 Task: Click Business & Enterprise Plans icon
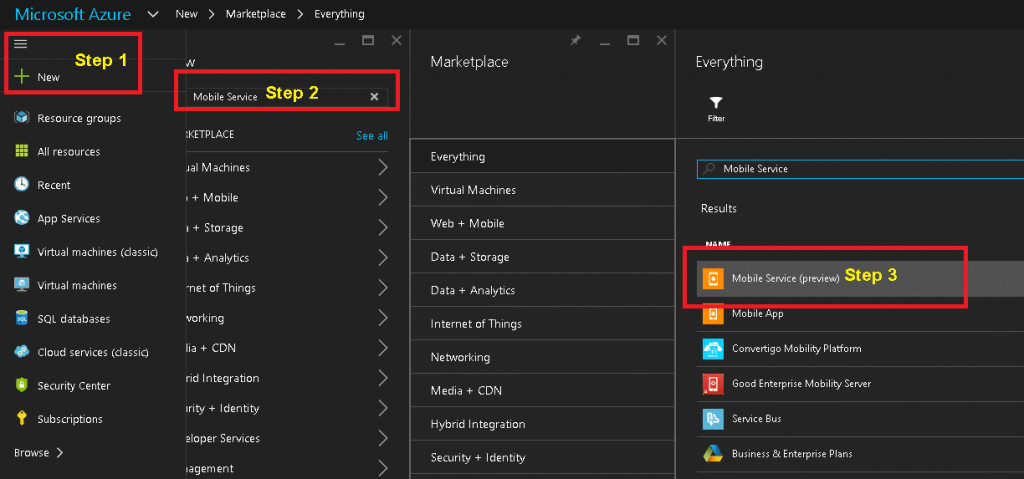(713, 454)
